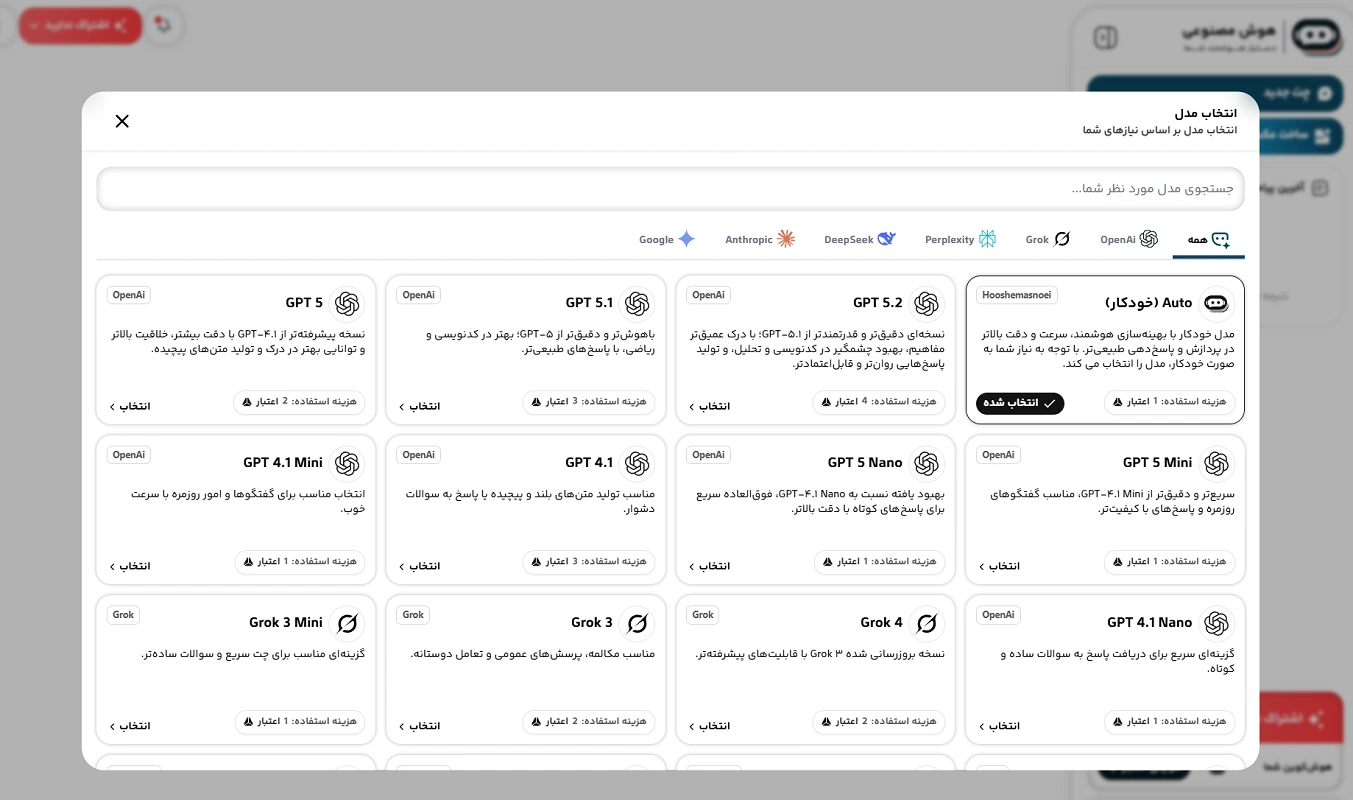This screenshot has height=800, width=1353.
Task: Click the OpenAi tag on the GPT 5.2 card
Action: click(708, 296)
